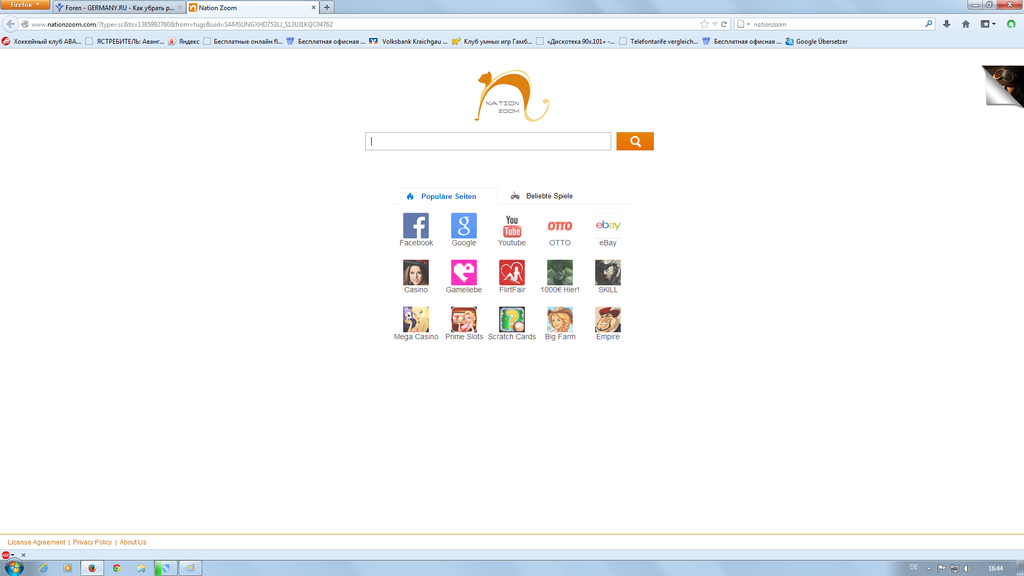Close the add-on bar
1024x576 pixels.
point(24,555)
